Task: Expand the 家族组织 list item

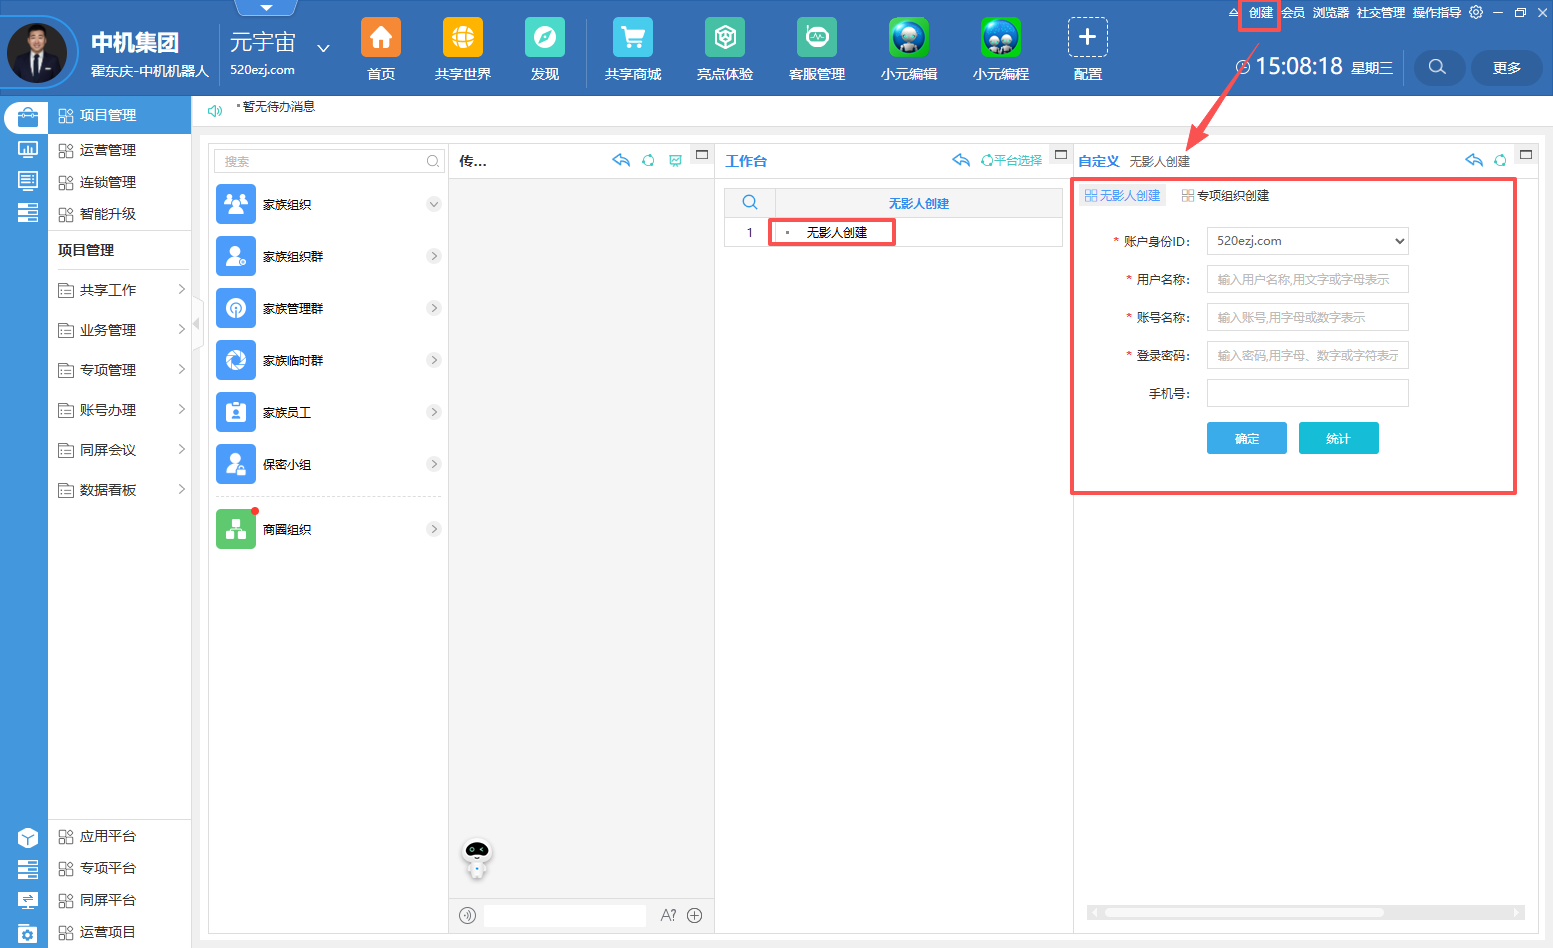Action: tap(433, 204)
